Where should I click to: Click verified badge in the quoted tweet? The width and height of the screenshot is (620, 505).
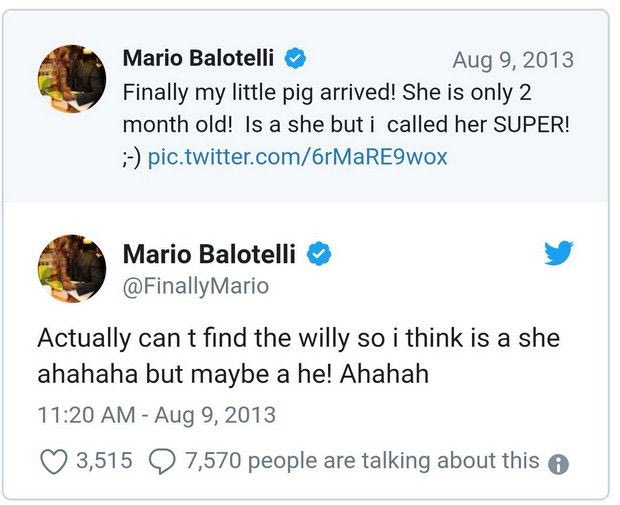coord(295,59)
